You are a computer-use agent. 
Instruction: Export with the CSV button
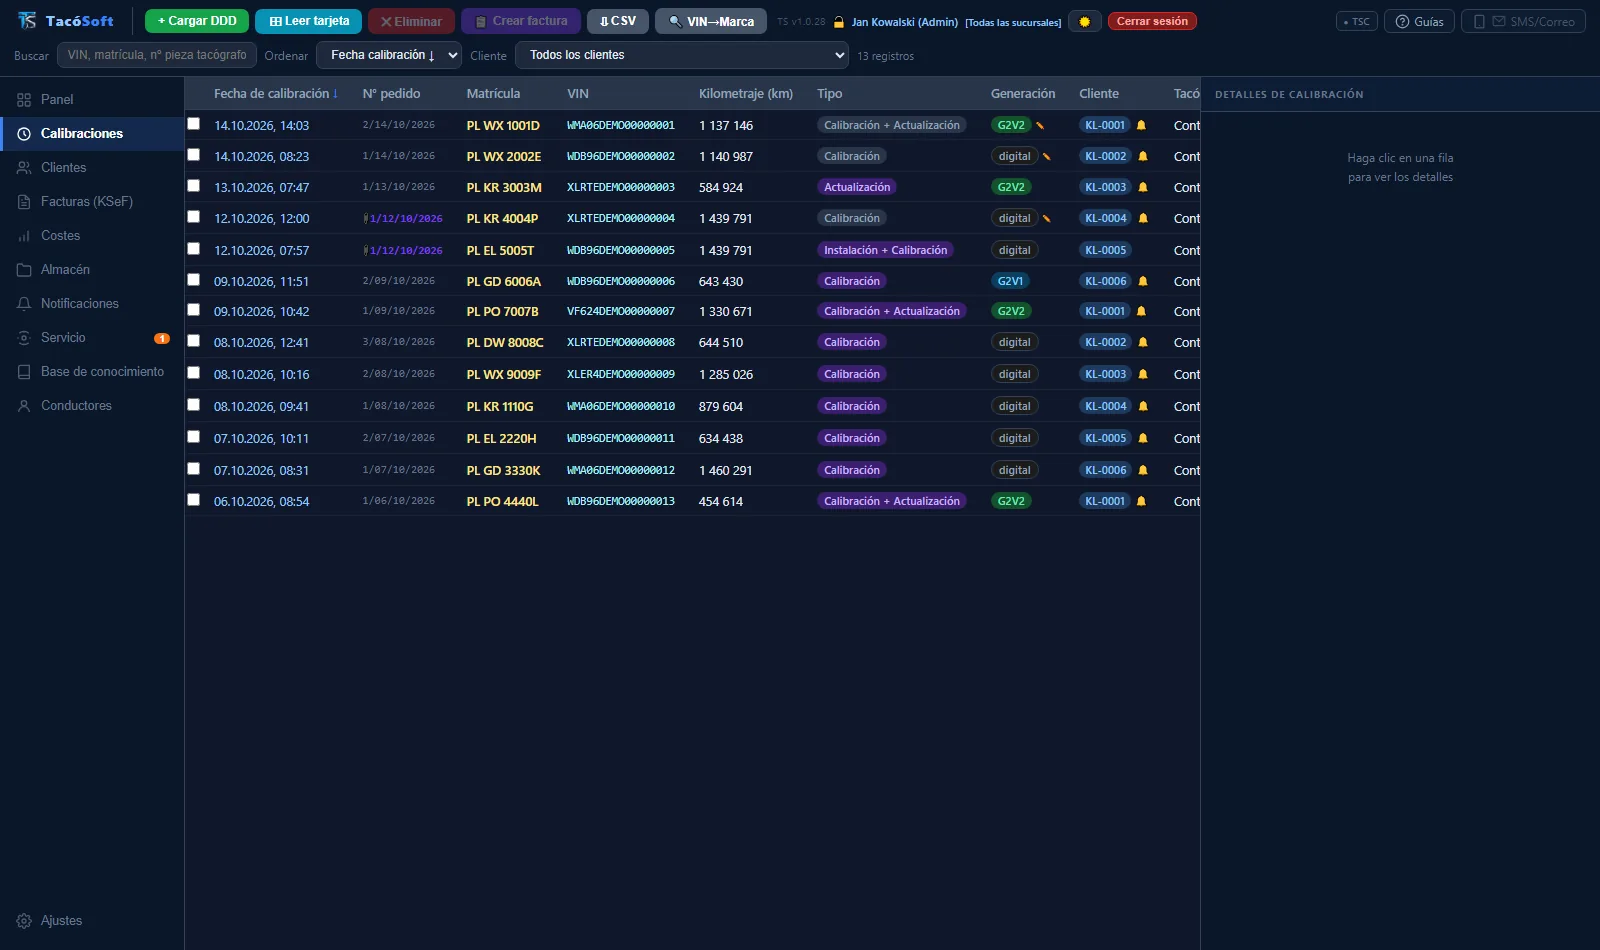click(x=618, y=21)
